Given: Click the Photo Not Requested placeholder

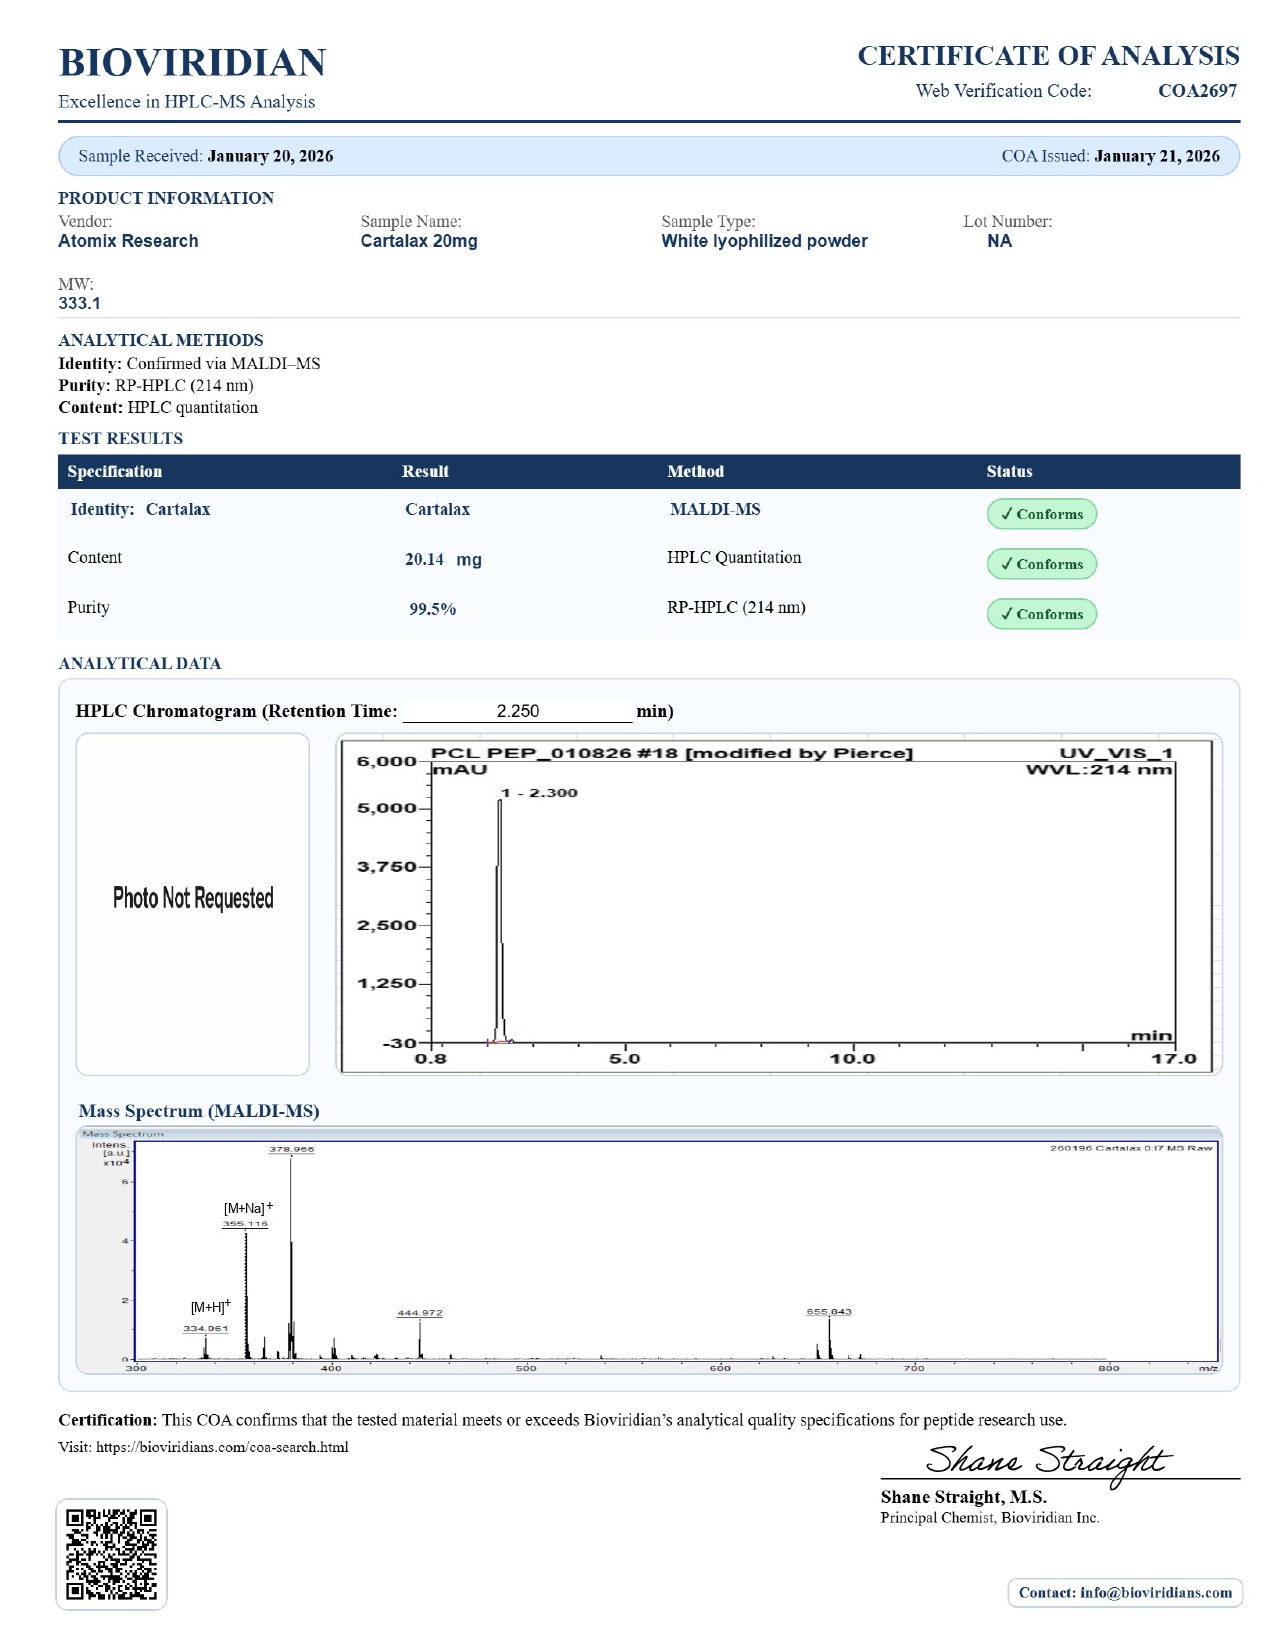Looking at the screenshot, I should tap(193, 904).
